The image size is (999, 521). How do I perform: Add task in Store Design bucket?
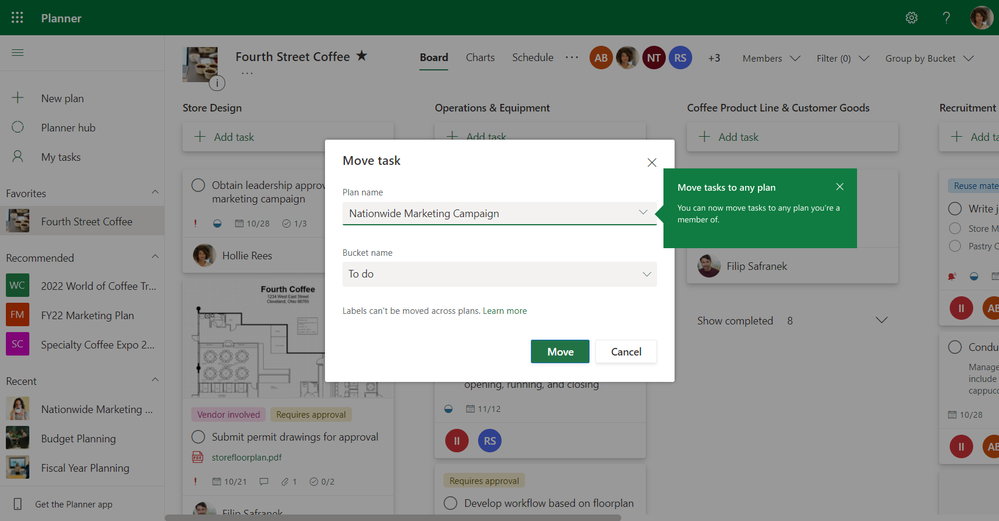[288, 137]
